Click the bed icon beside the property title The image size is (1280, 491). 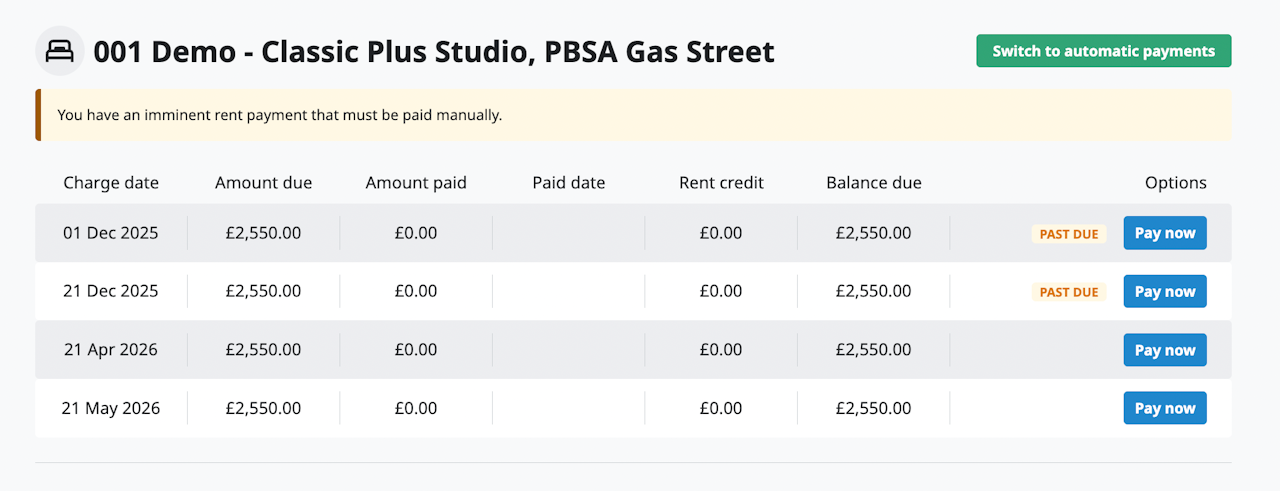coord(59,51)
